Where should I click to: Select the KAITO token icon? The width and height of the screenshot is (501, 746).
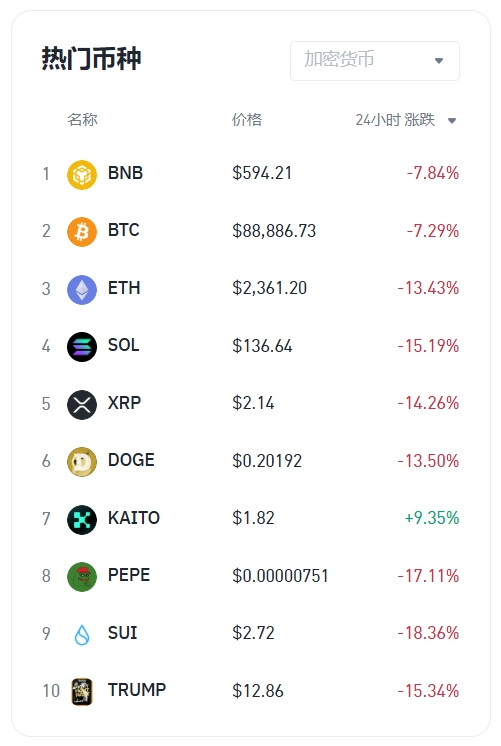[82, 520]
